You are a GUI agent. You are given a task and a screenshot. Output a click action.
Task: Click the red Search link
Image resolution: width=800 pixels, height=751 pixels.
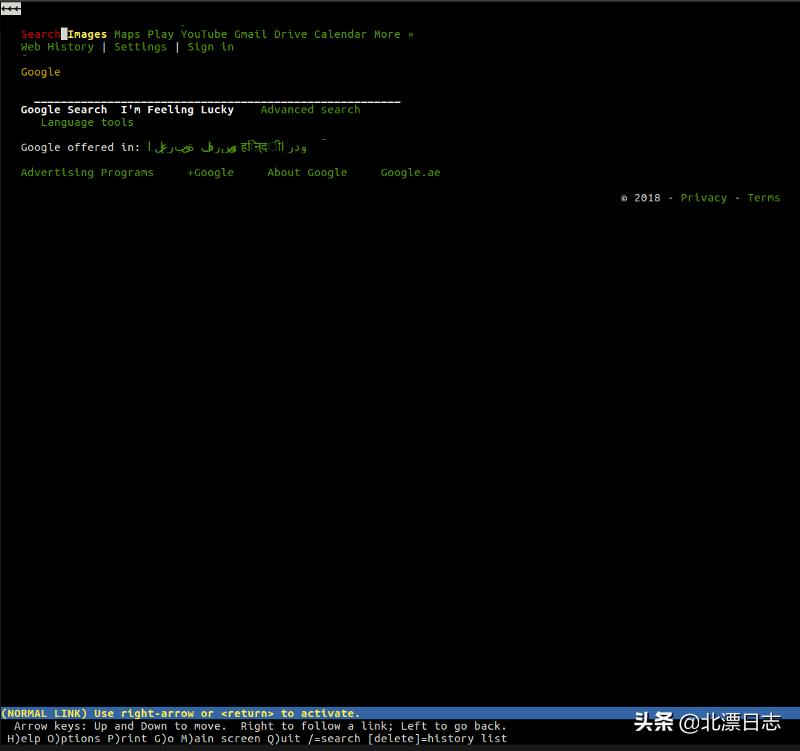[40, 34]
